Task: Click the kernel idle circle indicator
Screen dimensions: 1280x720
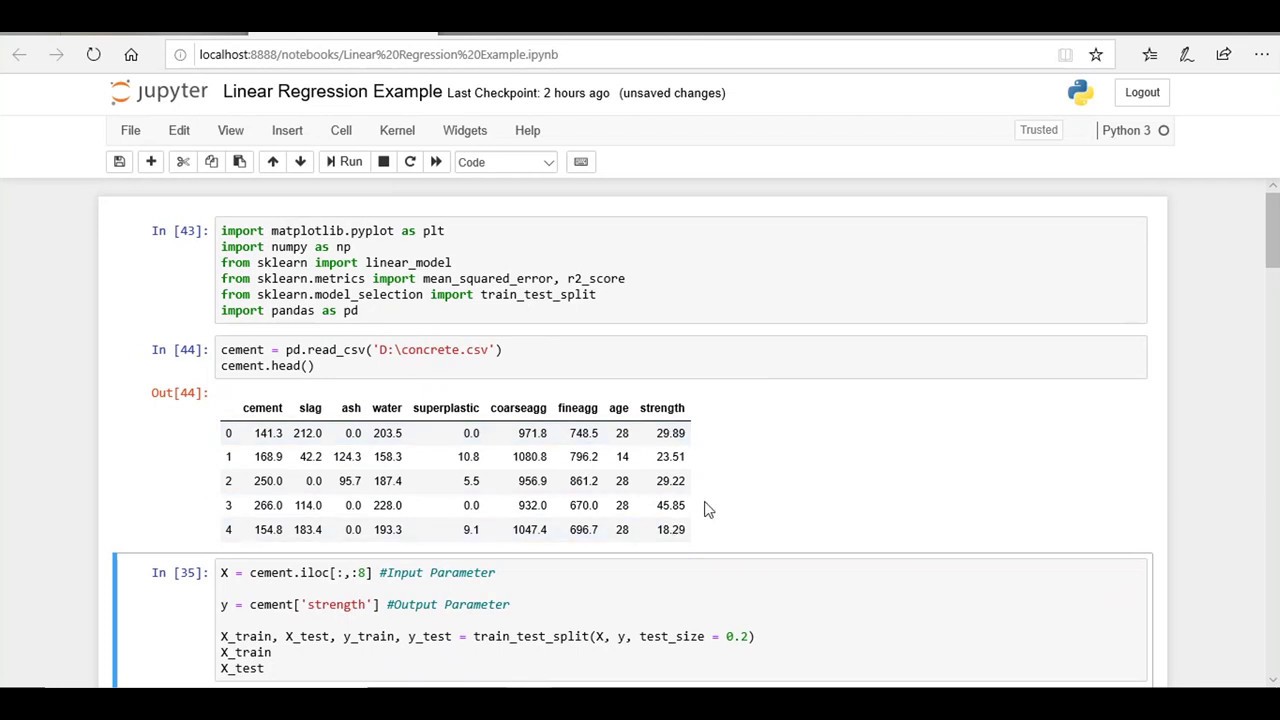Action: click(x=1163, y=130)
